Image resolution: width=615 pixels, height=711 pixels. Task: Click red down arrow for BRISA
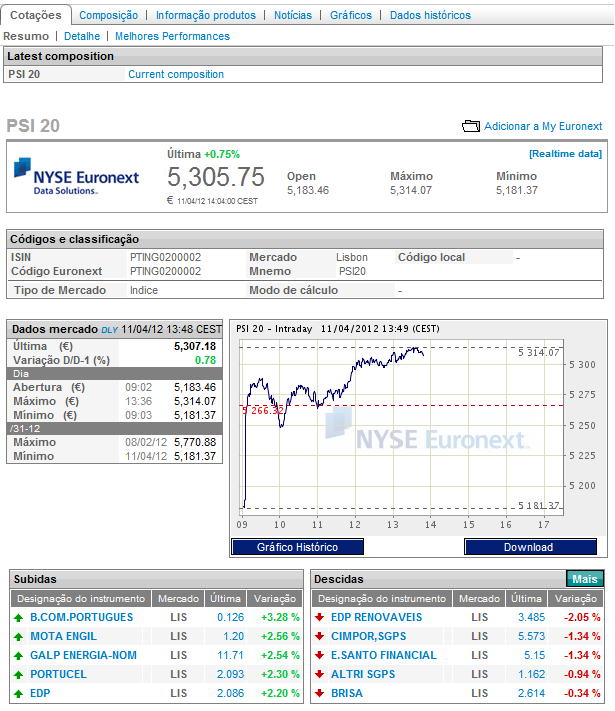[x=320, y=693]
